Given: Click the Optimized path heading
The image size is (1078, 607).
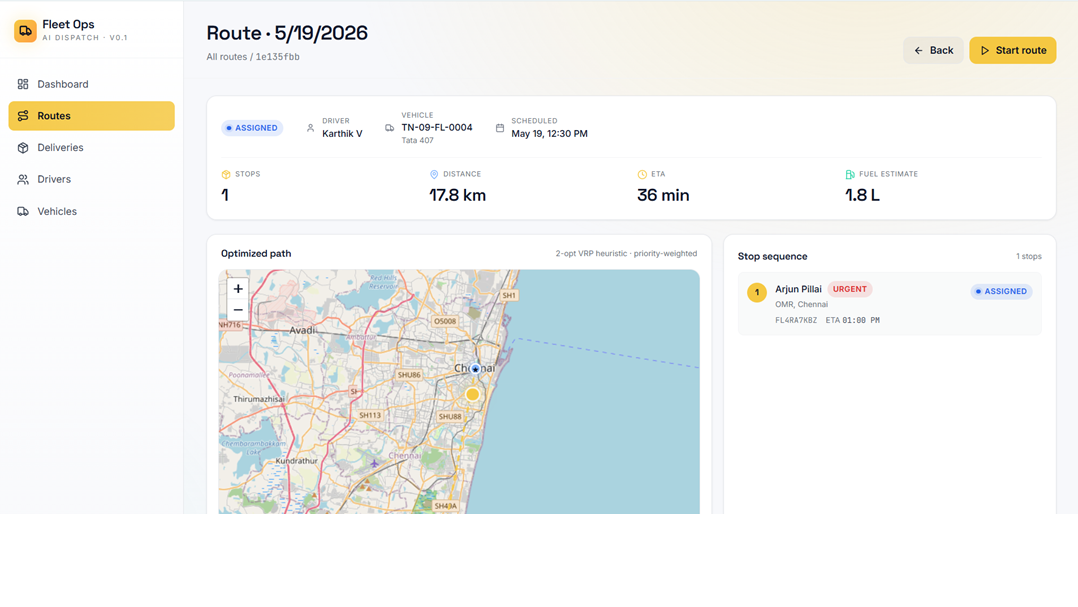Looking at the screenshot, I should (256, 253).
